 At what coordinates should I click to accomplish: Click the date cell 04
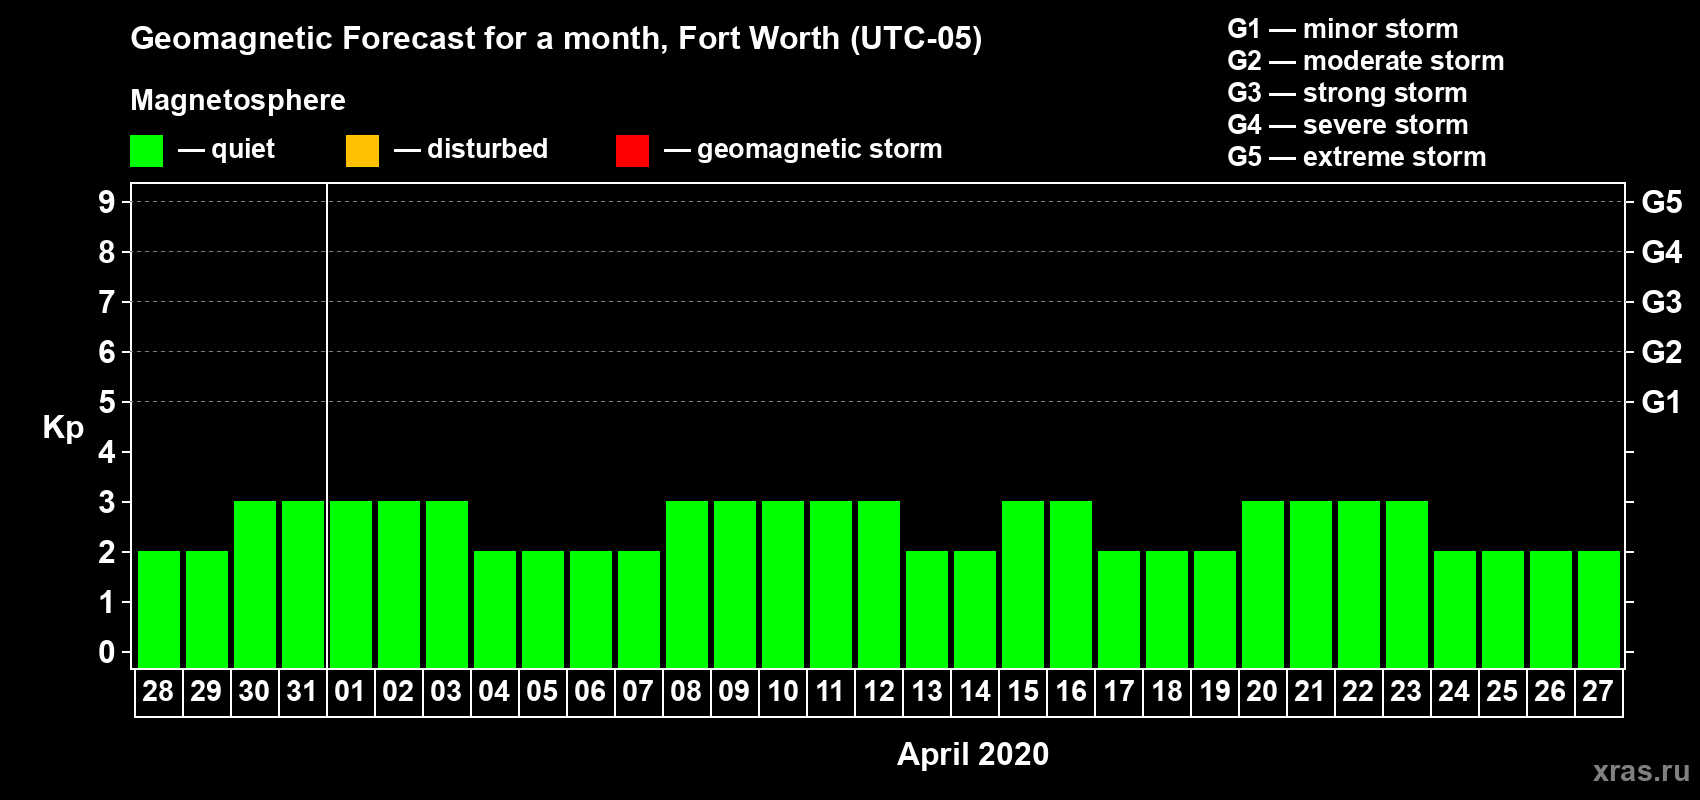(x=494, y=692)
